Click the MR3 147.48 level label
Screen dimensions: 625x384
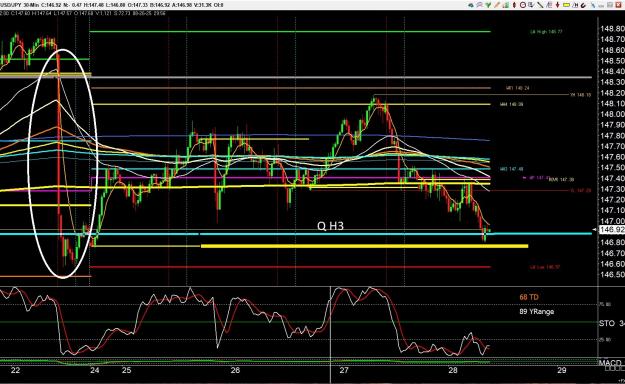click(511, 169)
